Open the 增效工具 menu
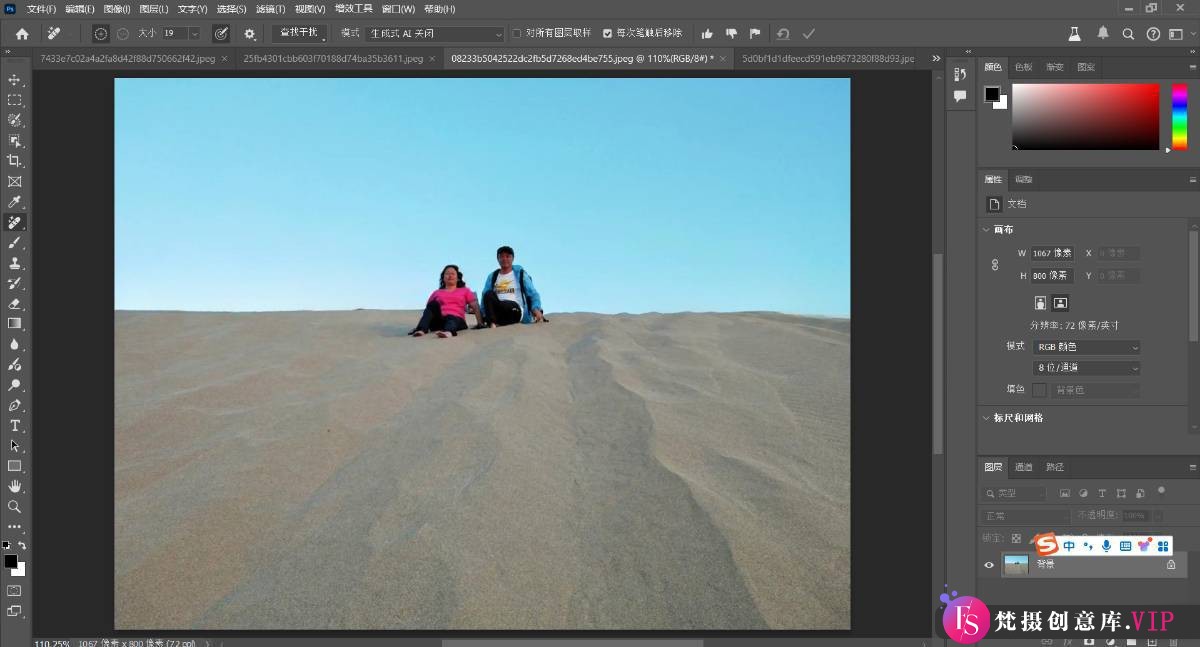Screen dimensions: 1200x647 click(x=353, y=9)
